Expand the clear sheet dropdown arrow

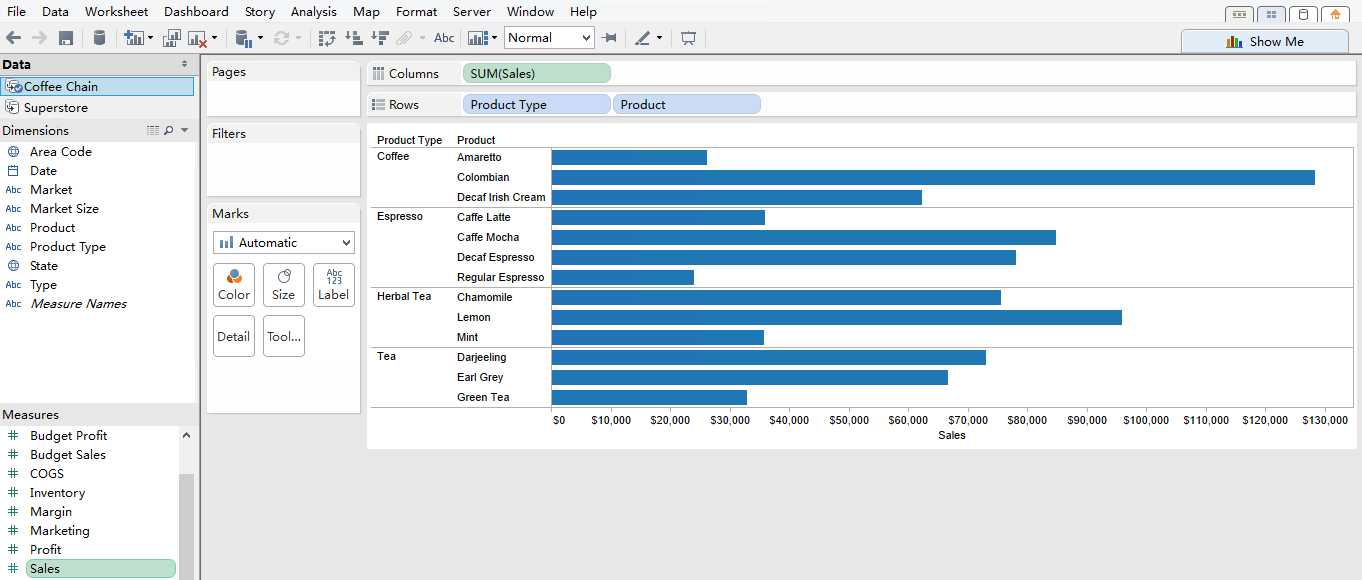coord(214,38)
